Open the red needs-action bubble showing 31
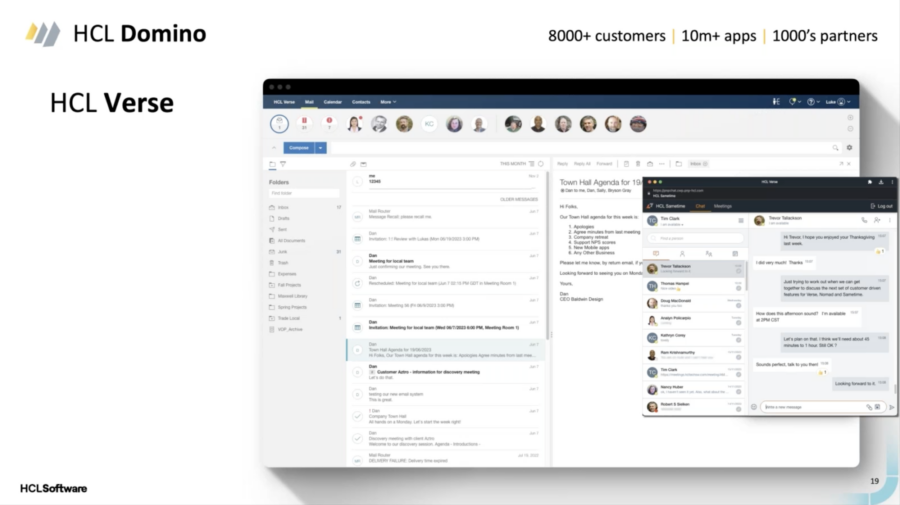This screenshot has height=505, width=900. tap(304, 123)
